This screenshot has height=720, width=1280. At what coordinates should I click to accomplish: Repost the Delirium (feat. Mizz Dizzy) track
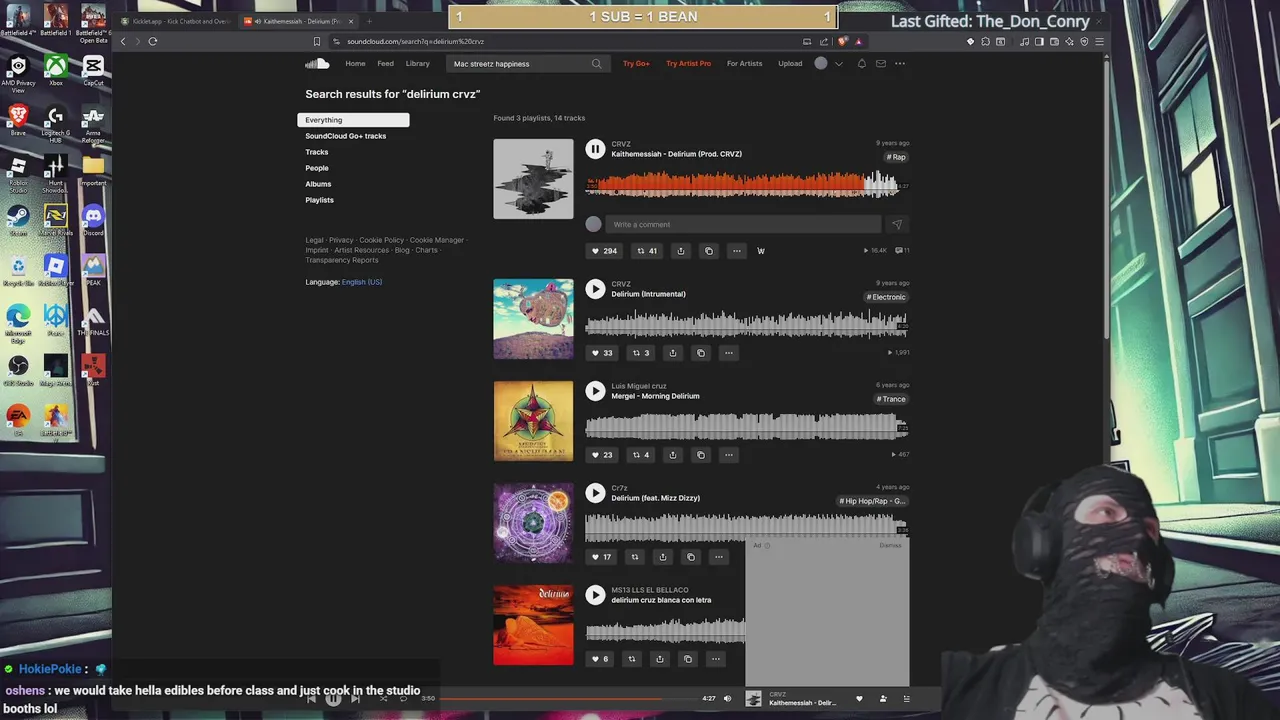click(x=634, y=557)
